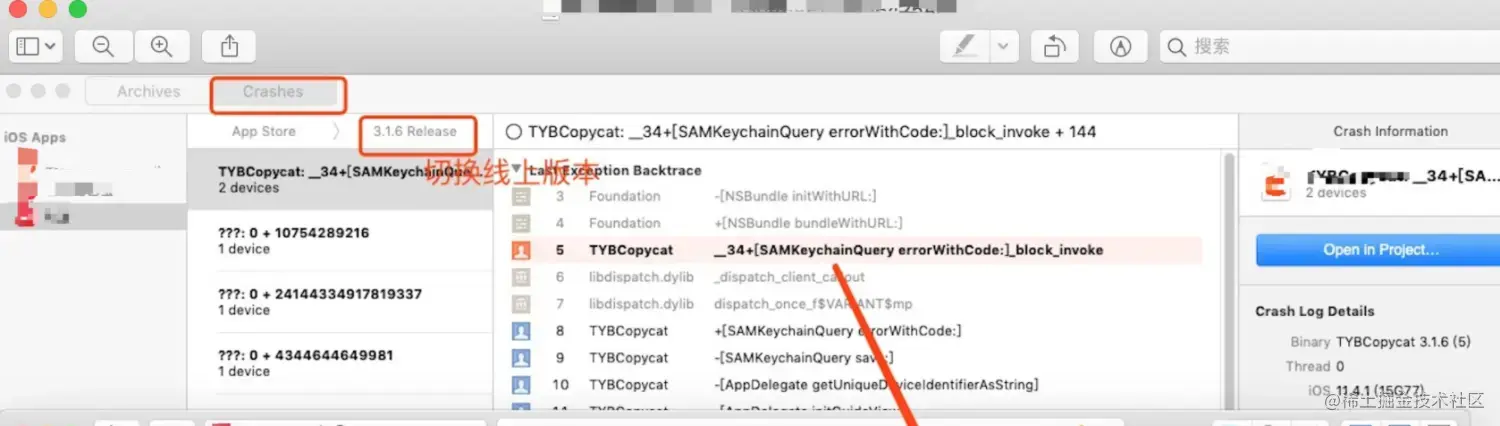Click the library icon on frame 3
Screen dimensions: 1500x426
tap(520, 196)
